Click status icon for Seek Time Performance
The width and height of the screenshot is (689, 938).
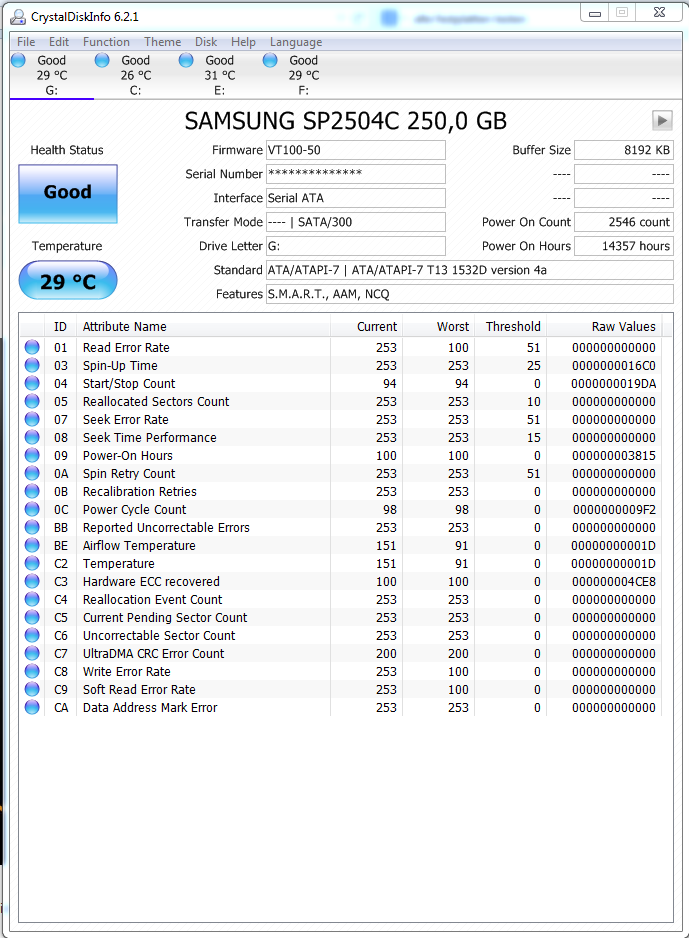(x=32, y=437)
